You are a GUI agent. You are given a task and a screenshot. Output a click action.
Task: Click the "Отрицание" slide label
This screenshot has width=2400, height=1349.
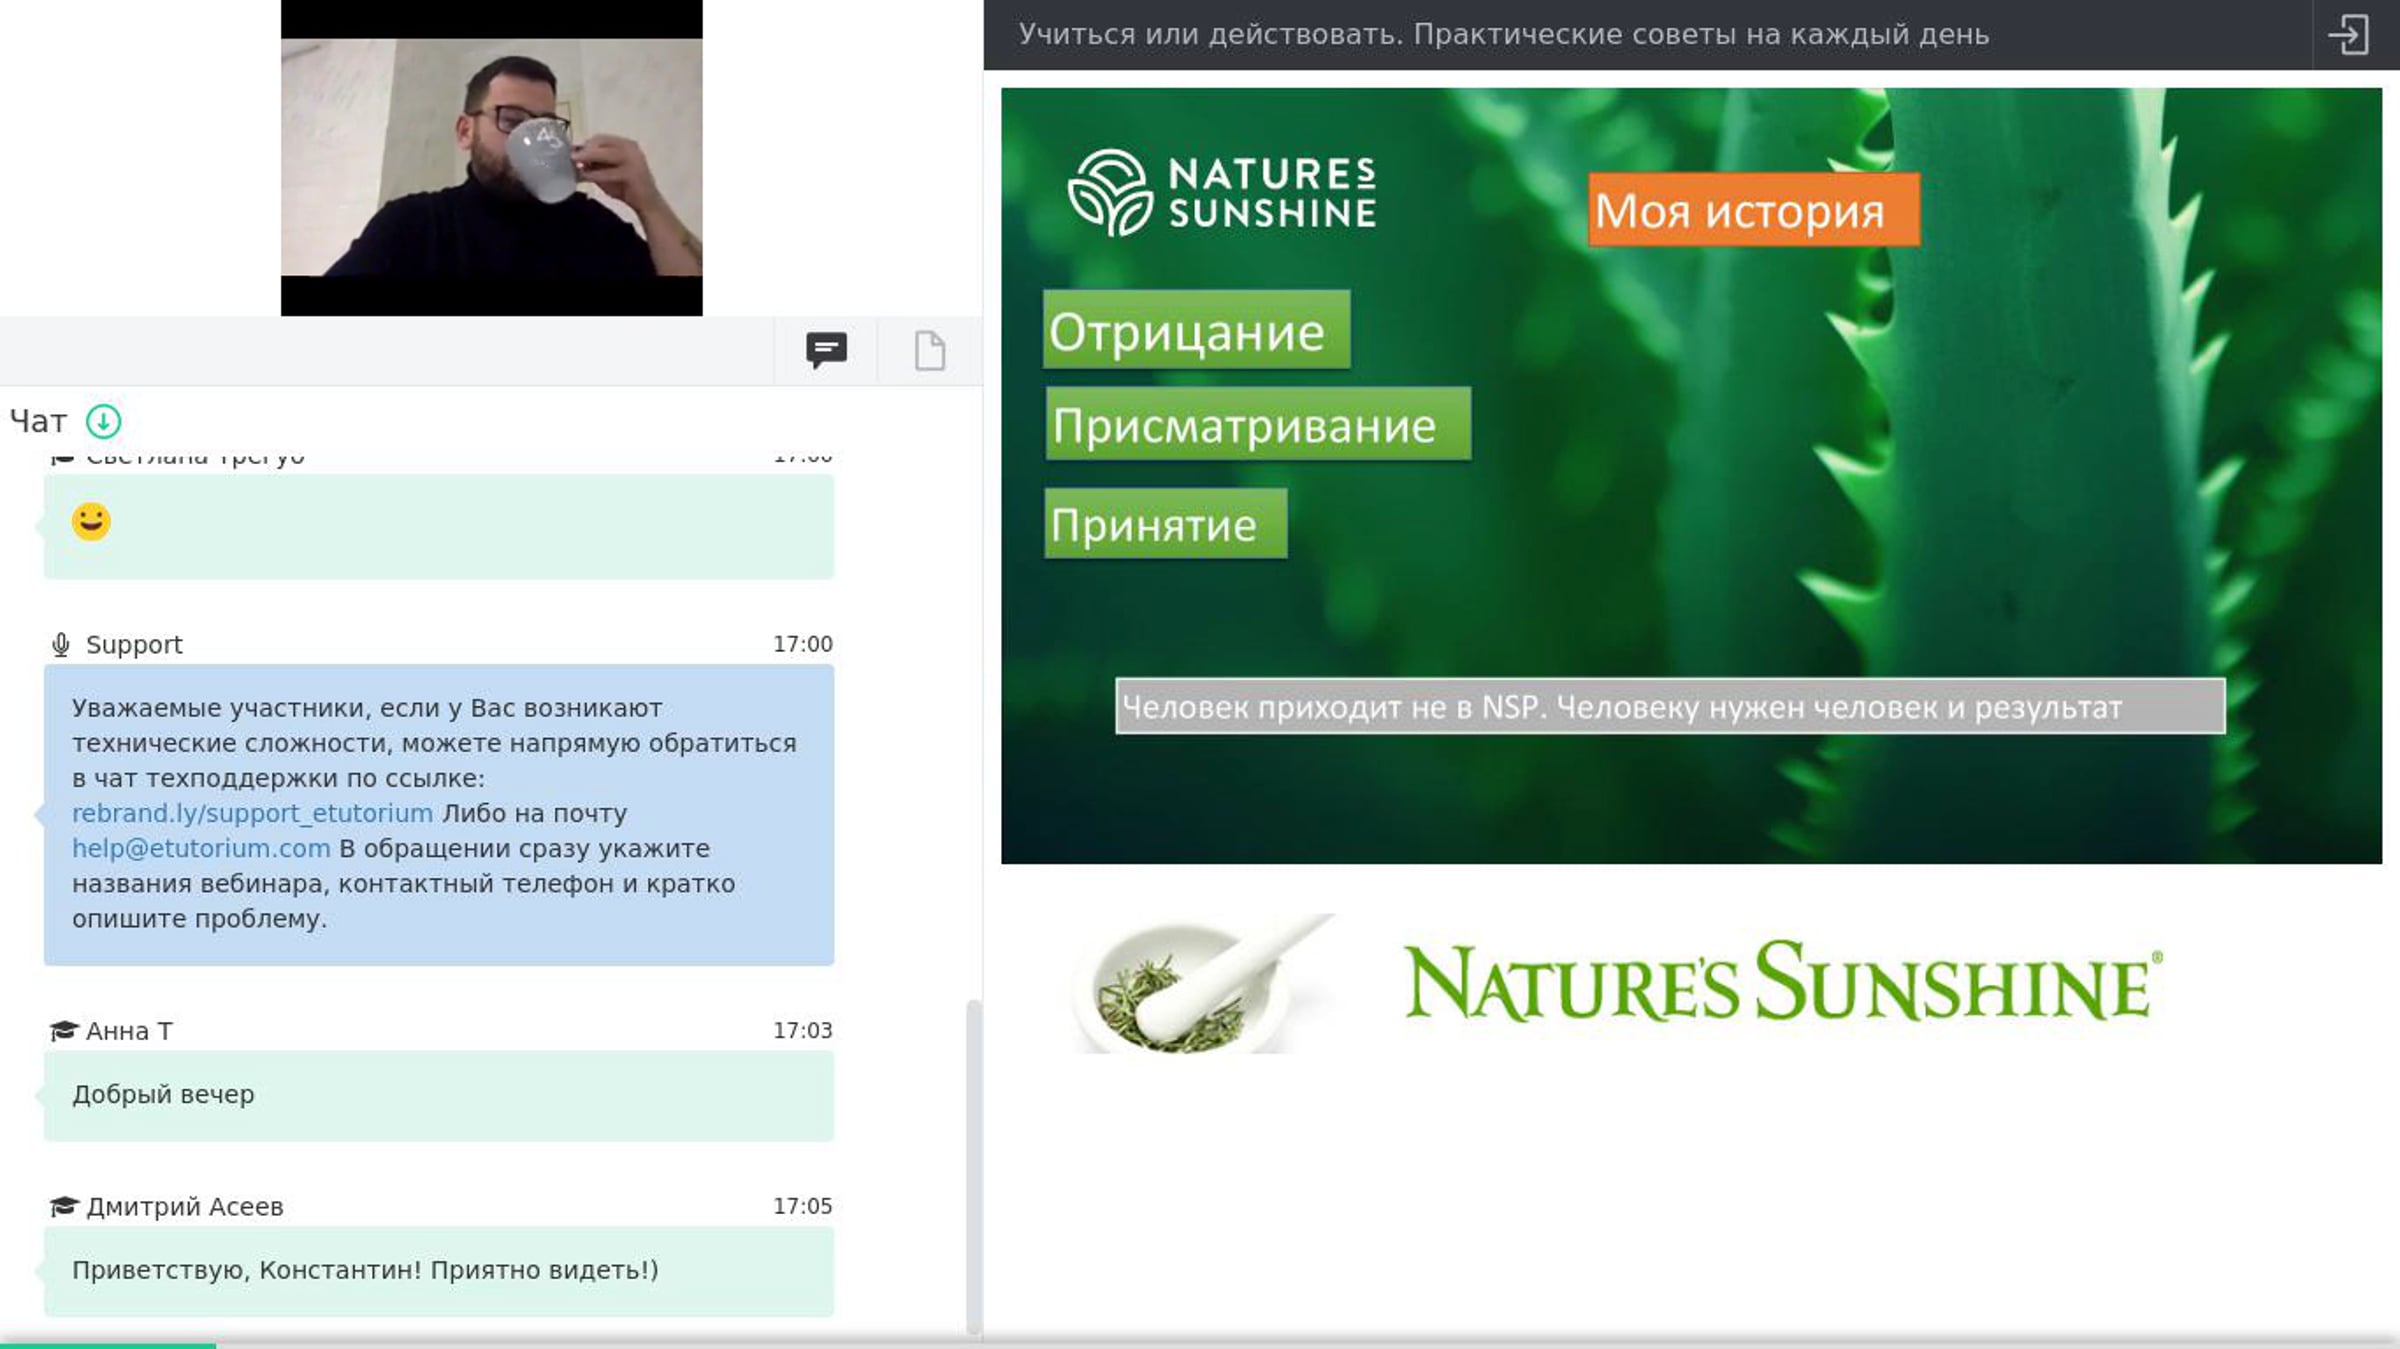click(x=1196, y=330)
